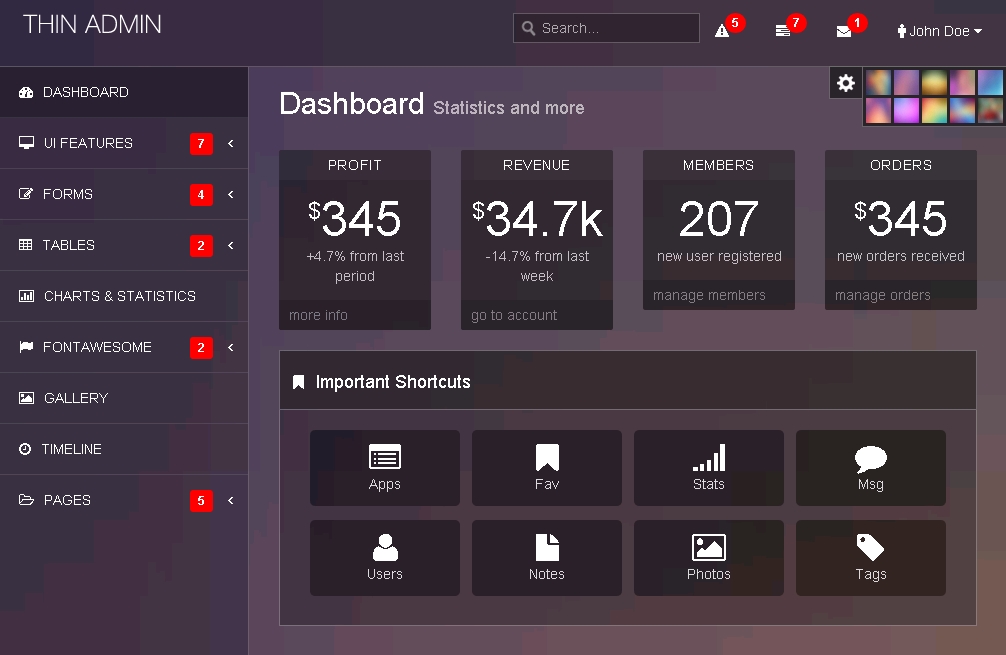The width and height of the screenshot is (1006, 655).
Task: Open the Stats signal bars shortcut
Action: (709, 468)
